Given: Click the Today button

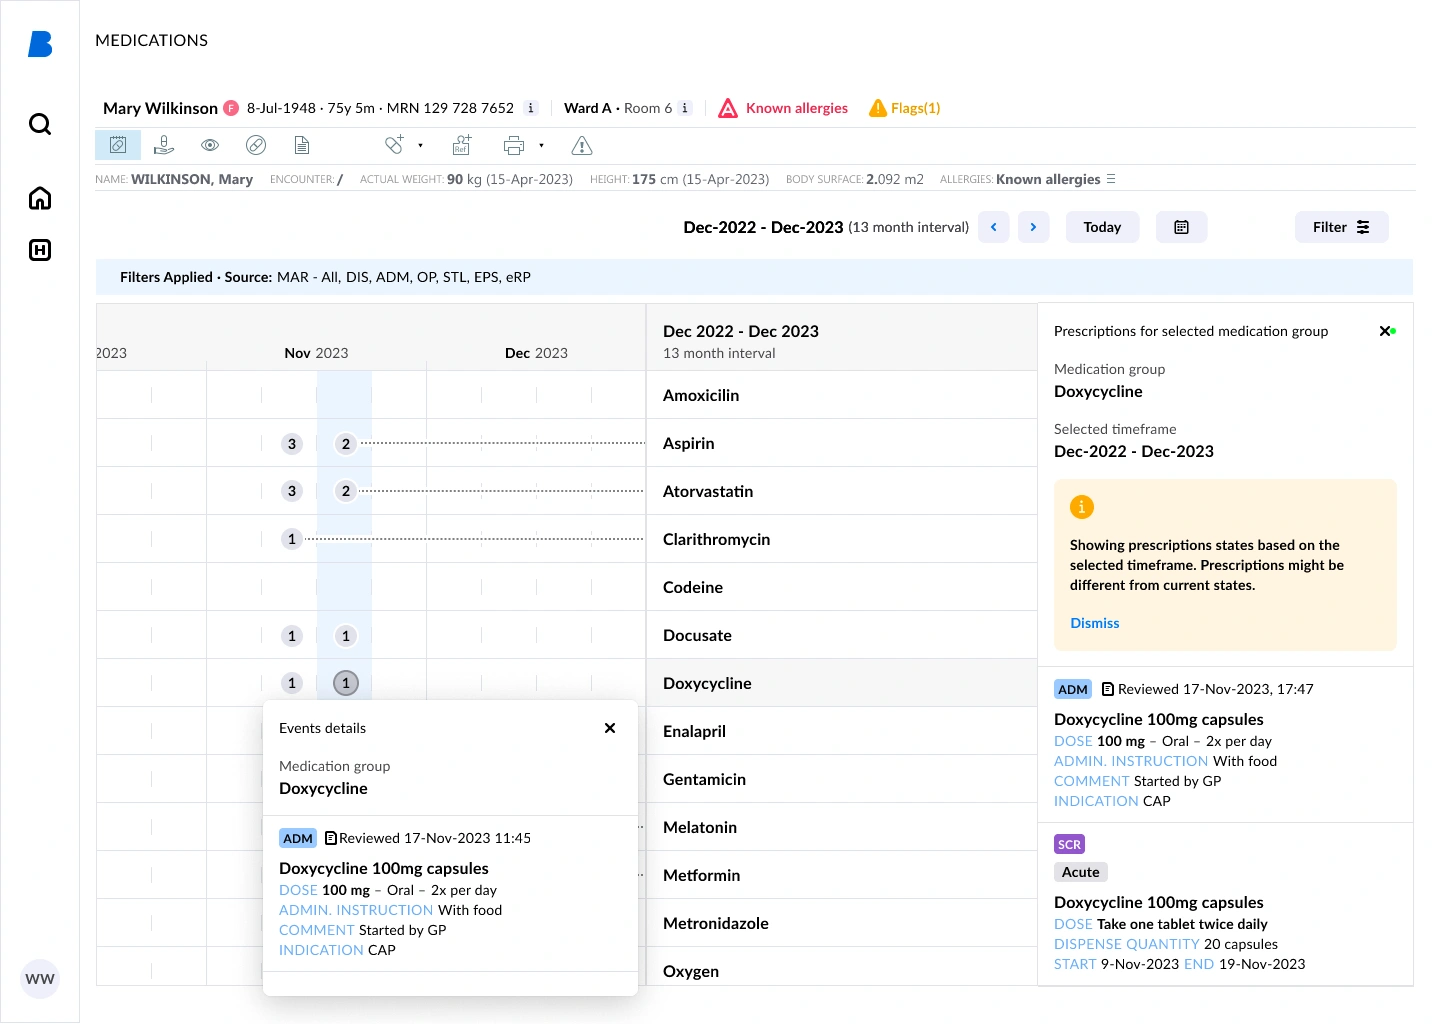Looking at the screenshot, I should tap(1102, 227).
